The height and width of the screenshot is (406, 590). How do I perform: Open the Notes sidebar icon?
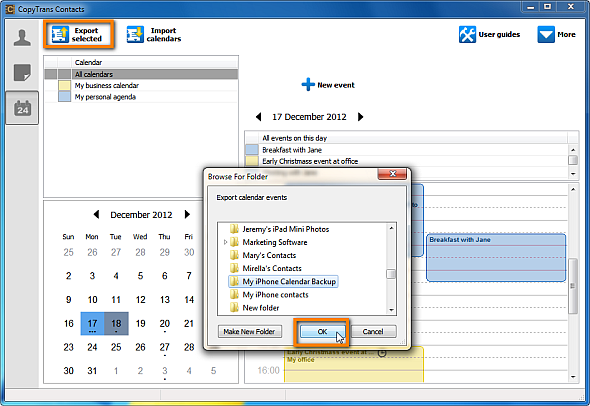pos(22,72)
